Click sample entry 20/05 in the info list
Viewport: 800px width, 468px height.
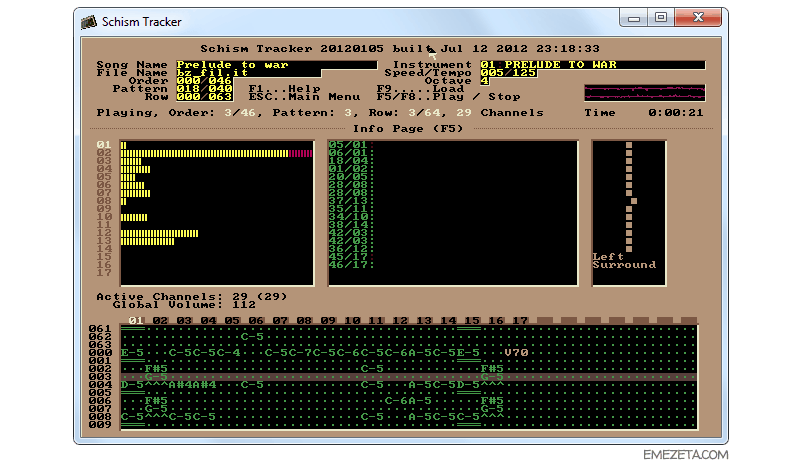click(x=348, y=177)
